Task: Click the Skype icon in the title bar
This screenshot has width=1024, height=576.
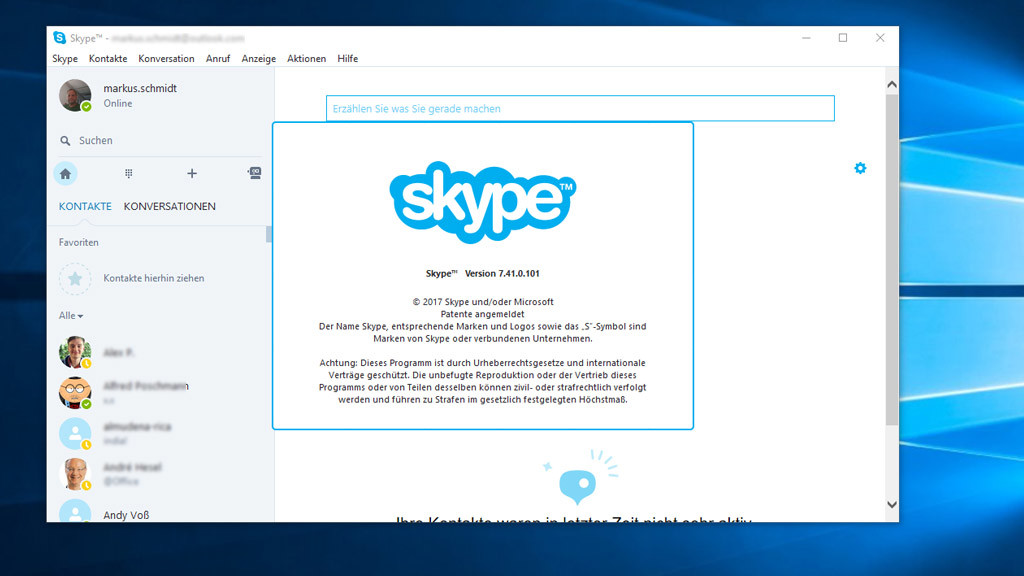Action: (x=59, y=37)
